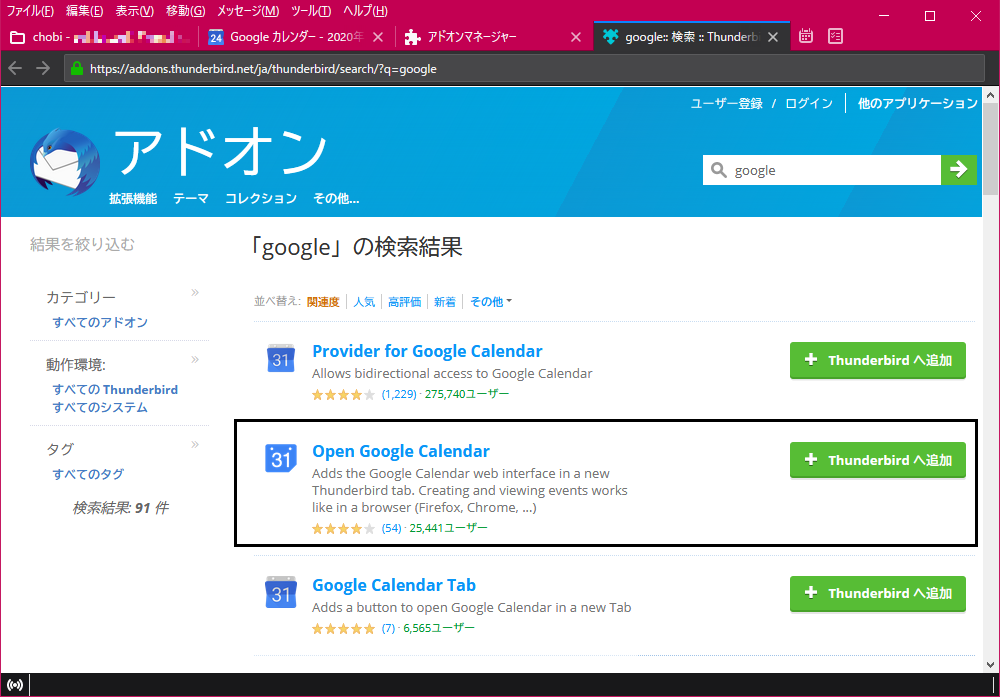
Task: Switch to the chobi mail folder tab
Action: [100, 37]
